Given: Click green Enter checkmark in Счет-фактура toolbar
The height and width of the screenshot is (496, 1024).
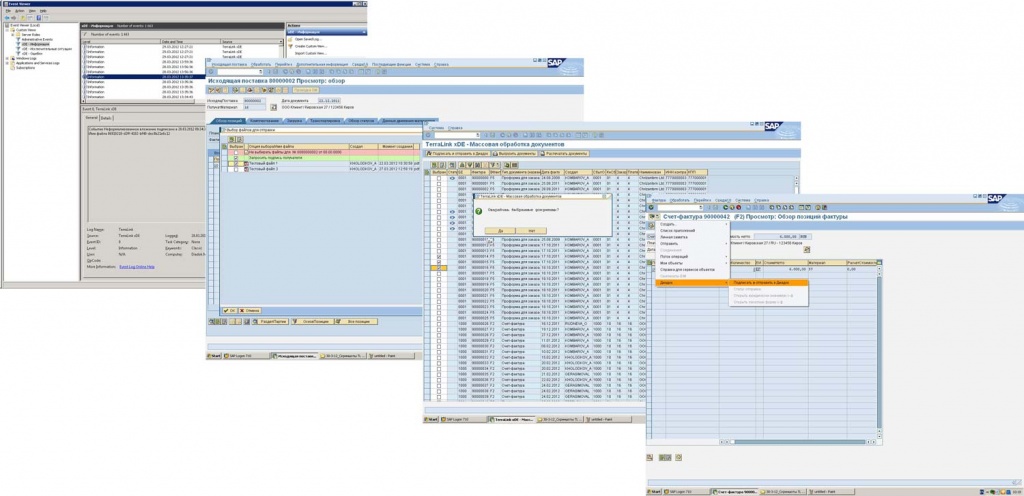Looking at the screenshot, I should tap(651, 207).
